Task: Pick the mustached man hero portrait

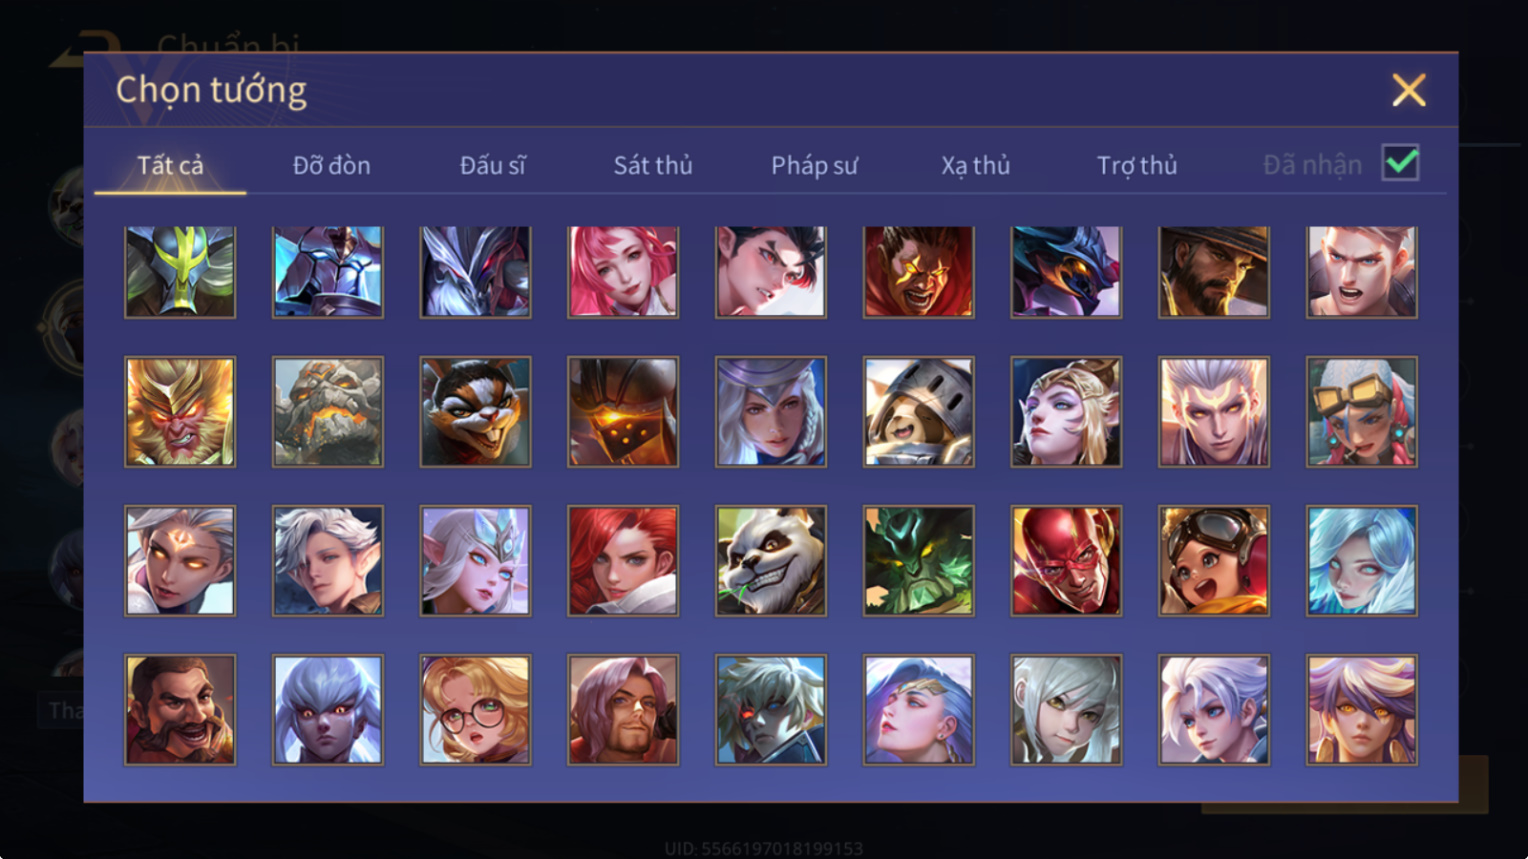Action: (180, 709)
